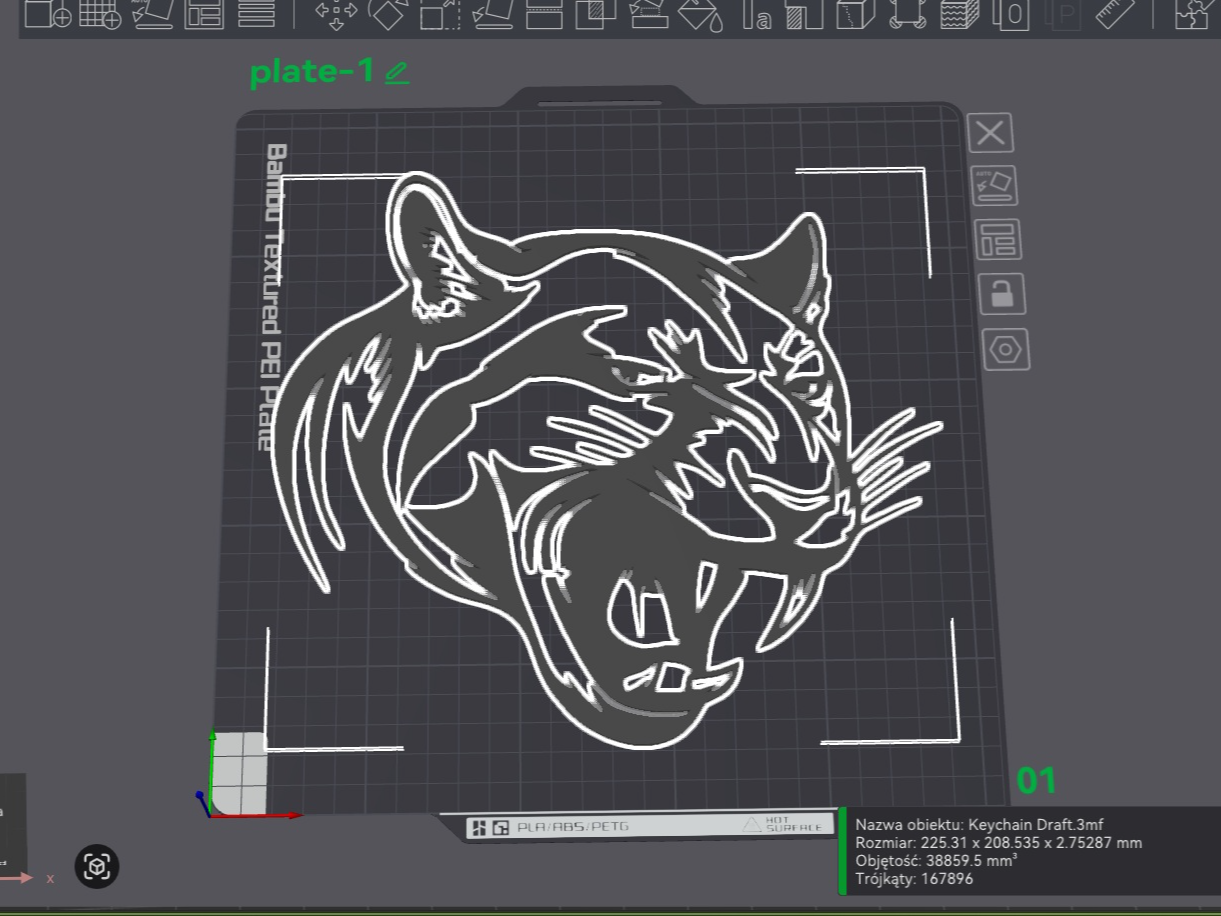Click the plate-1 title label

pos(312,71)
